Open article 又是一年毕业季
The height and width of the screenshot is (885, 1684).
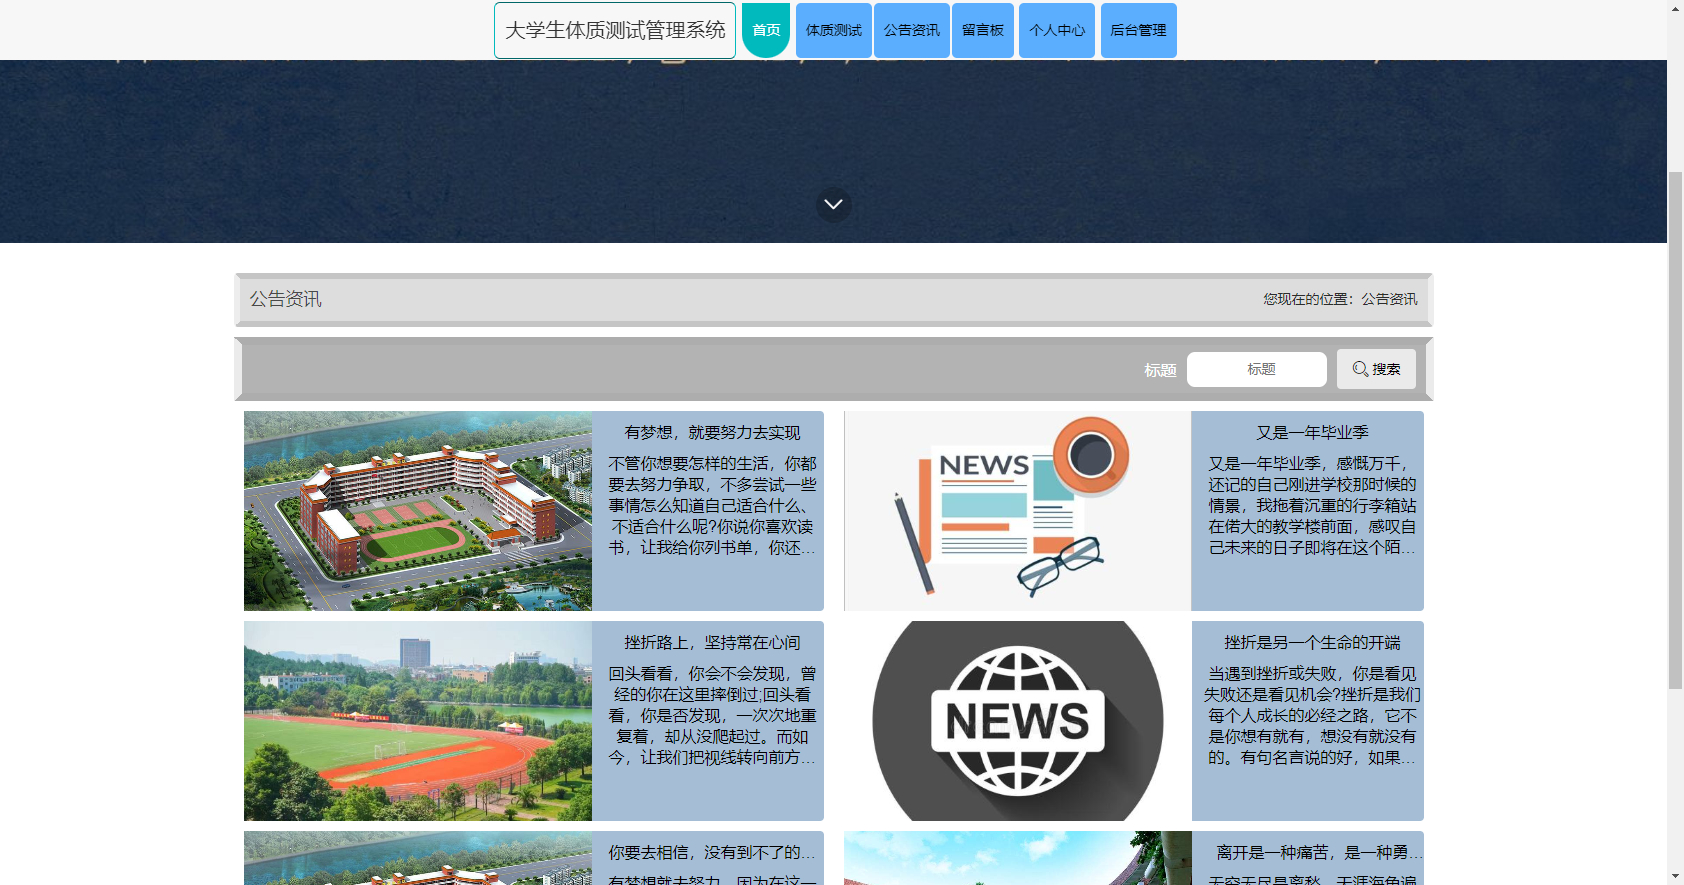pyautogui.click(x=1312, y=432)
